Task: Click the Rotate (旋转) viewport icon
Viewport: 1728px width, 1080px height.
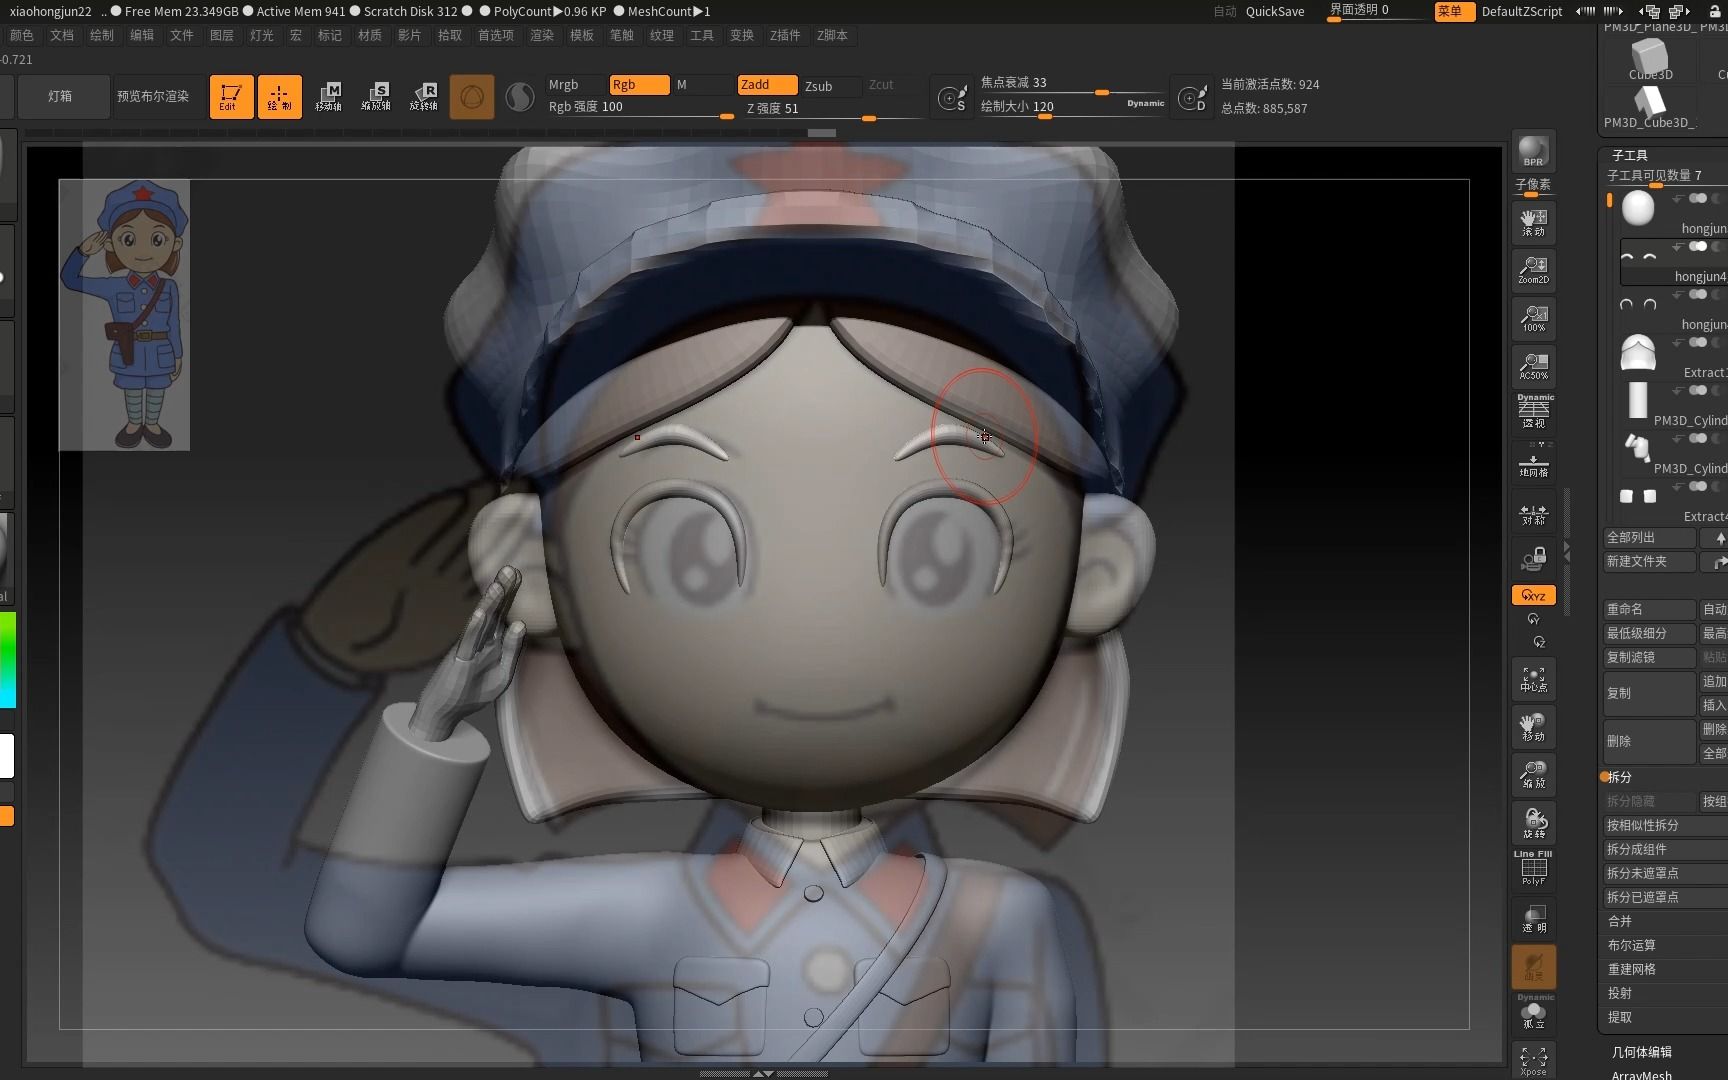Action: 1533,824
